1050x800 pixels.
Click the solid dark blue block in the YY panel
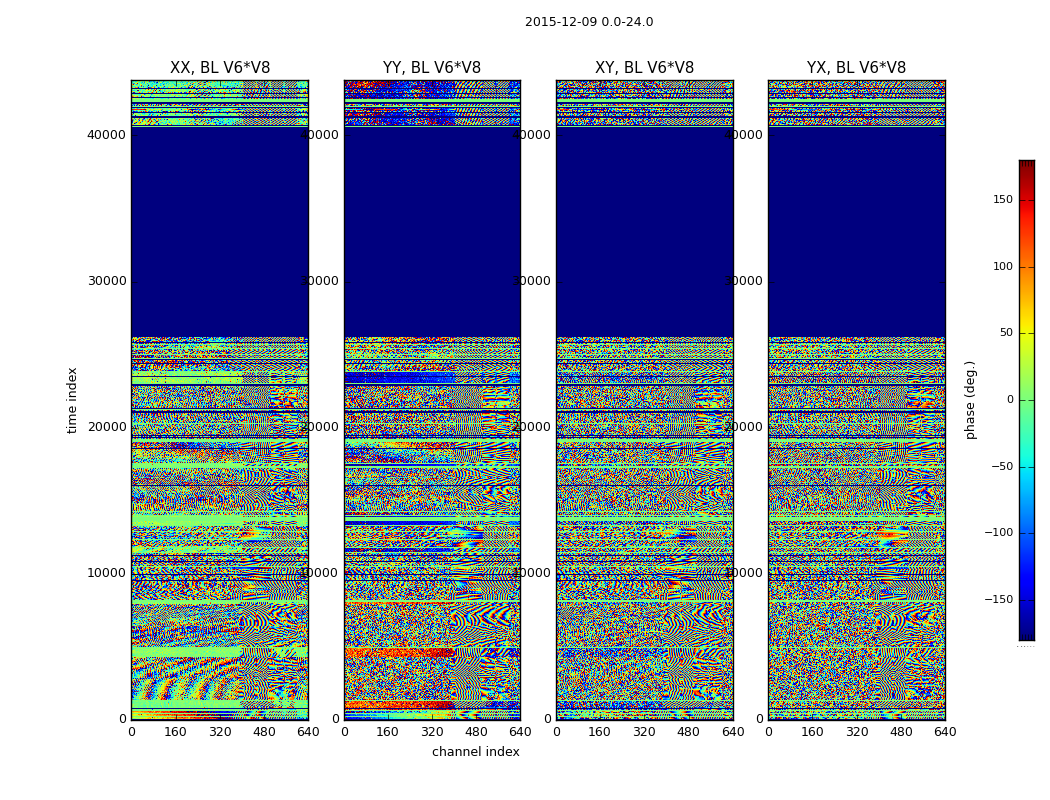[432, 230]
